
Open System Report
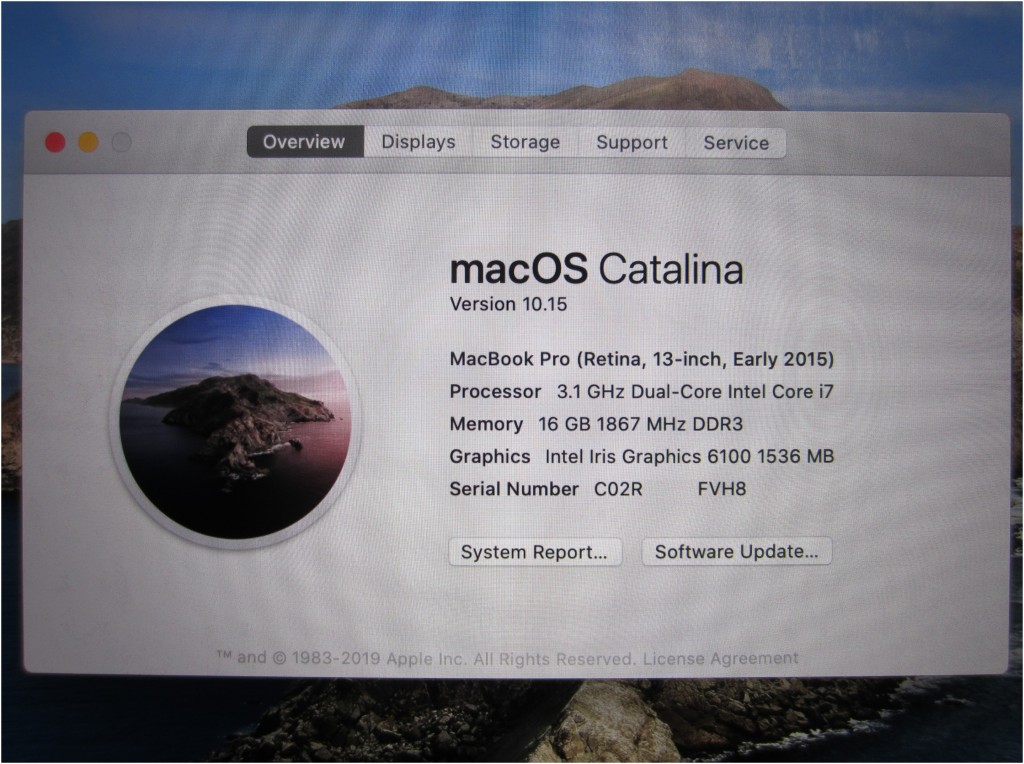[535, 552]
